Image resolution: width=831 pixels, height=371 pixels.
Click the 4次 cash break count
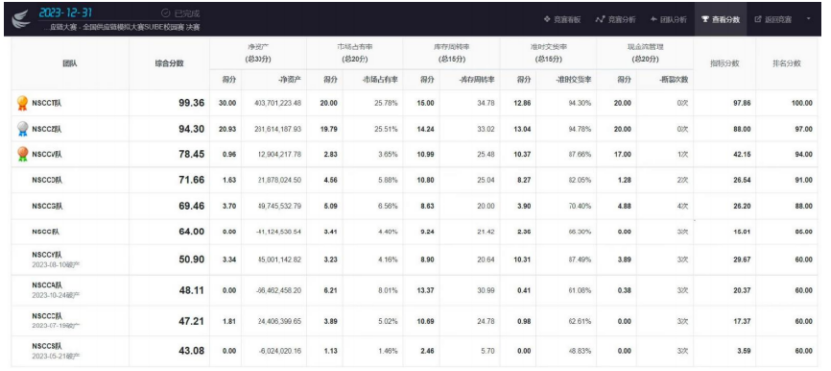(683, 206)
